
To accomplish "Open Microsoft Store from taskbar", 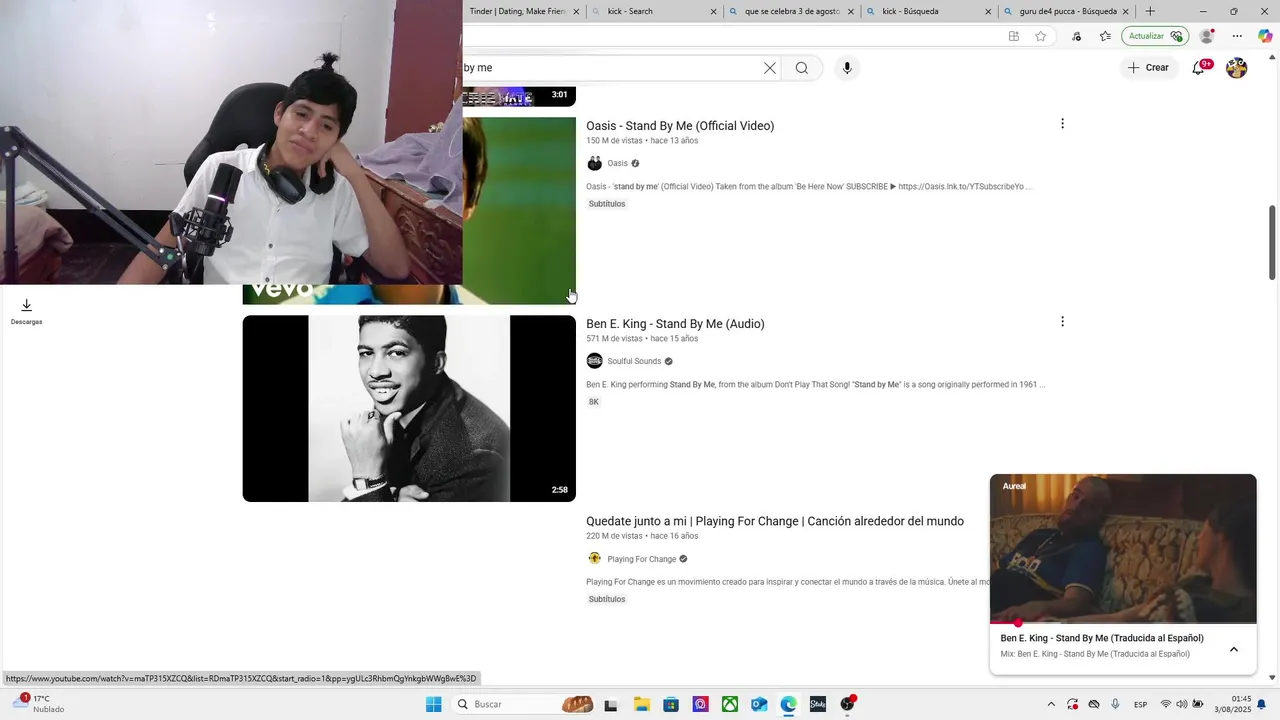I will coord(671,704).
